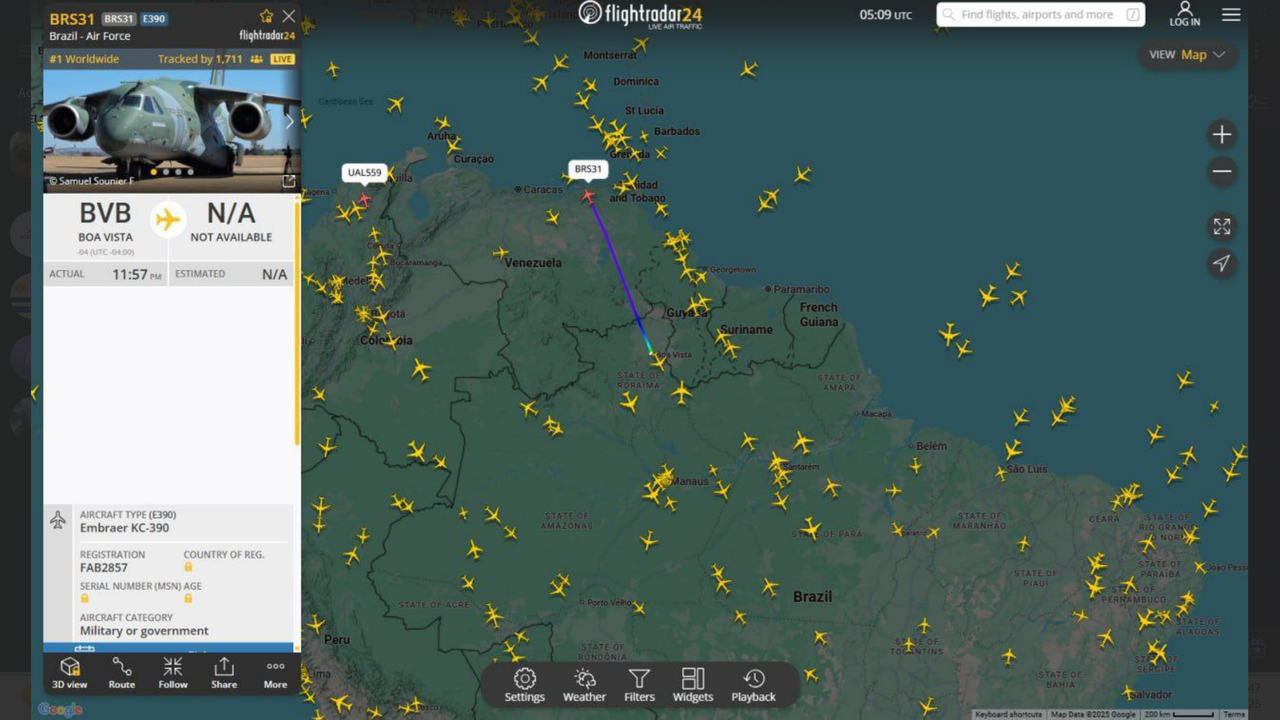This screenshot has width=1280, height=720.
Task: Open the map Terms link
Action: [x=1235, y=714]
